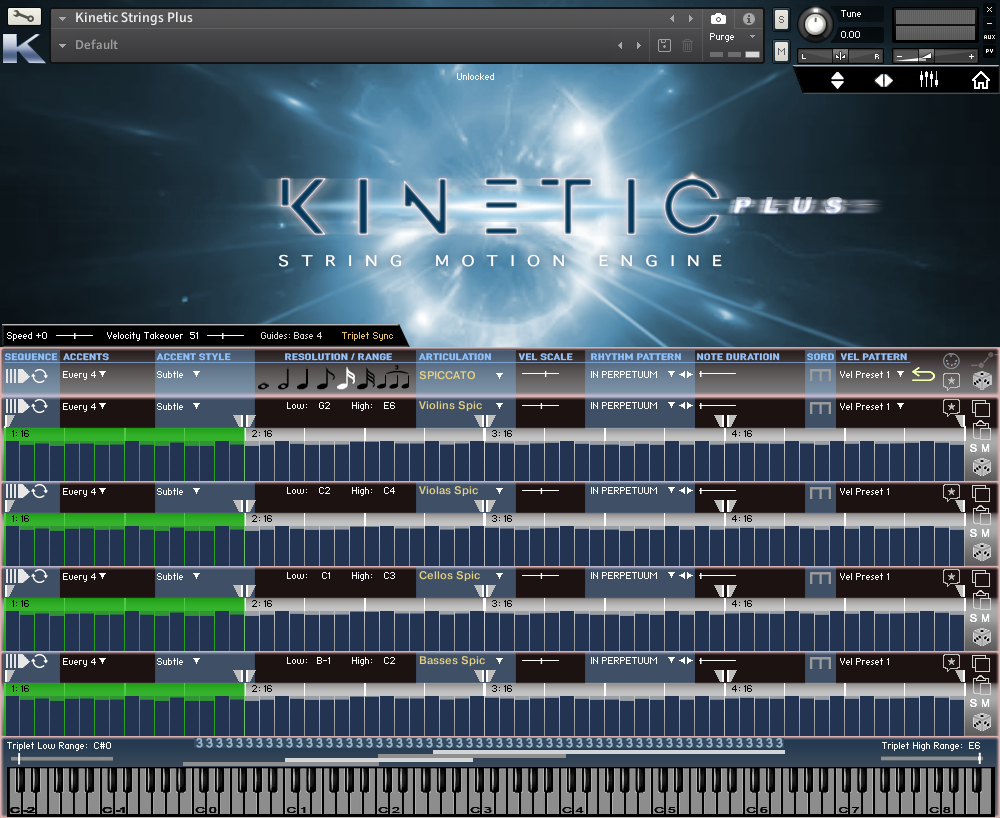
Task: Open the Every 4 accents dropdown for Violins
Action: pos(85,406)
